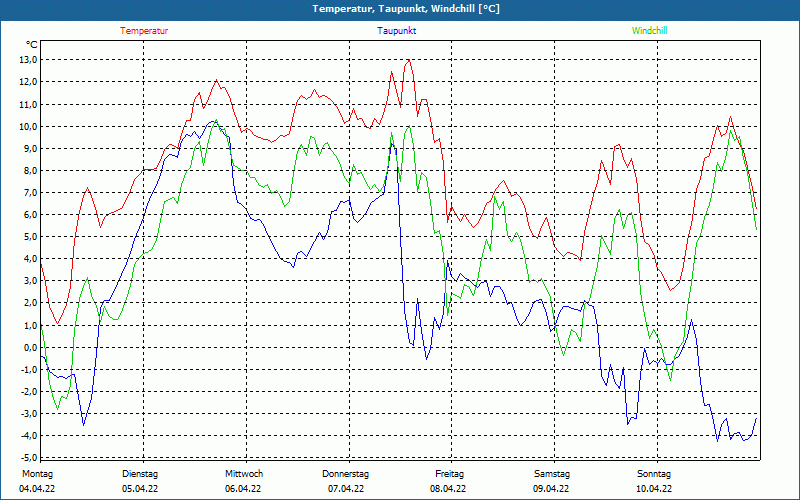Click the date 06.04.22

click(x=243, y=489)
